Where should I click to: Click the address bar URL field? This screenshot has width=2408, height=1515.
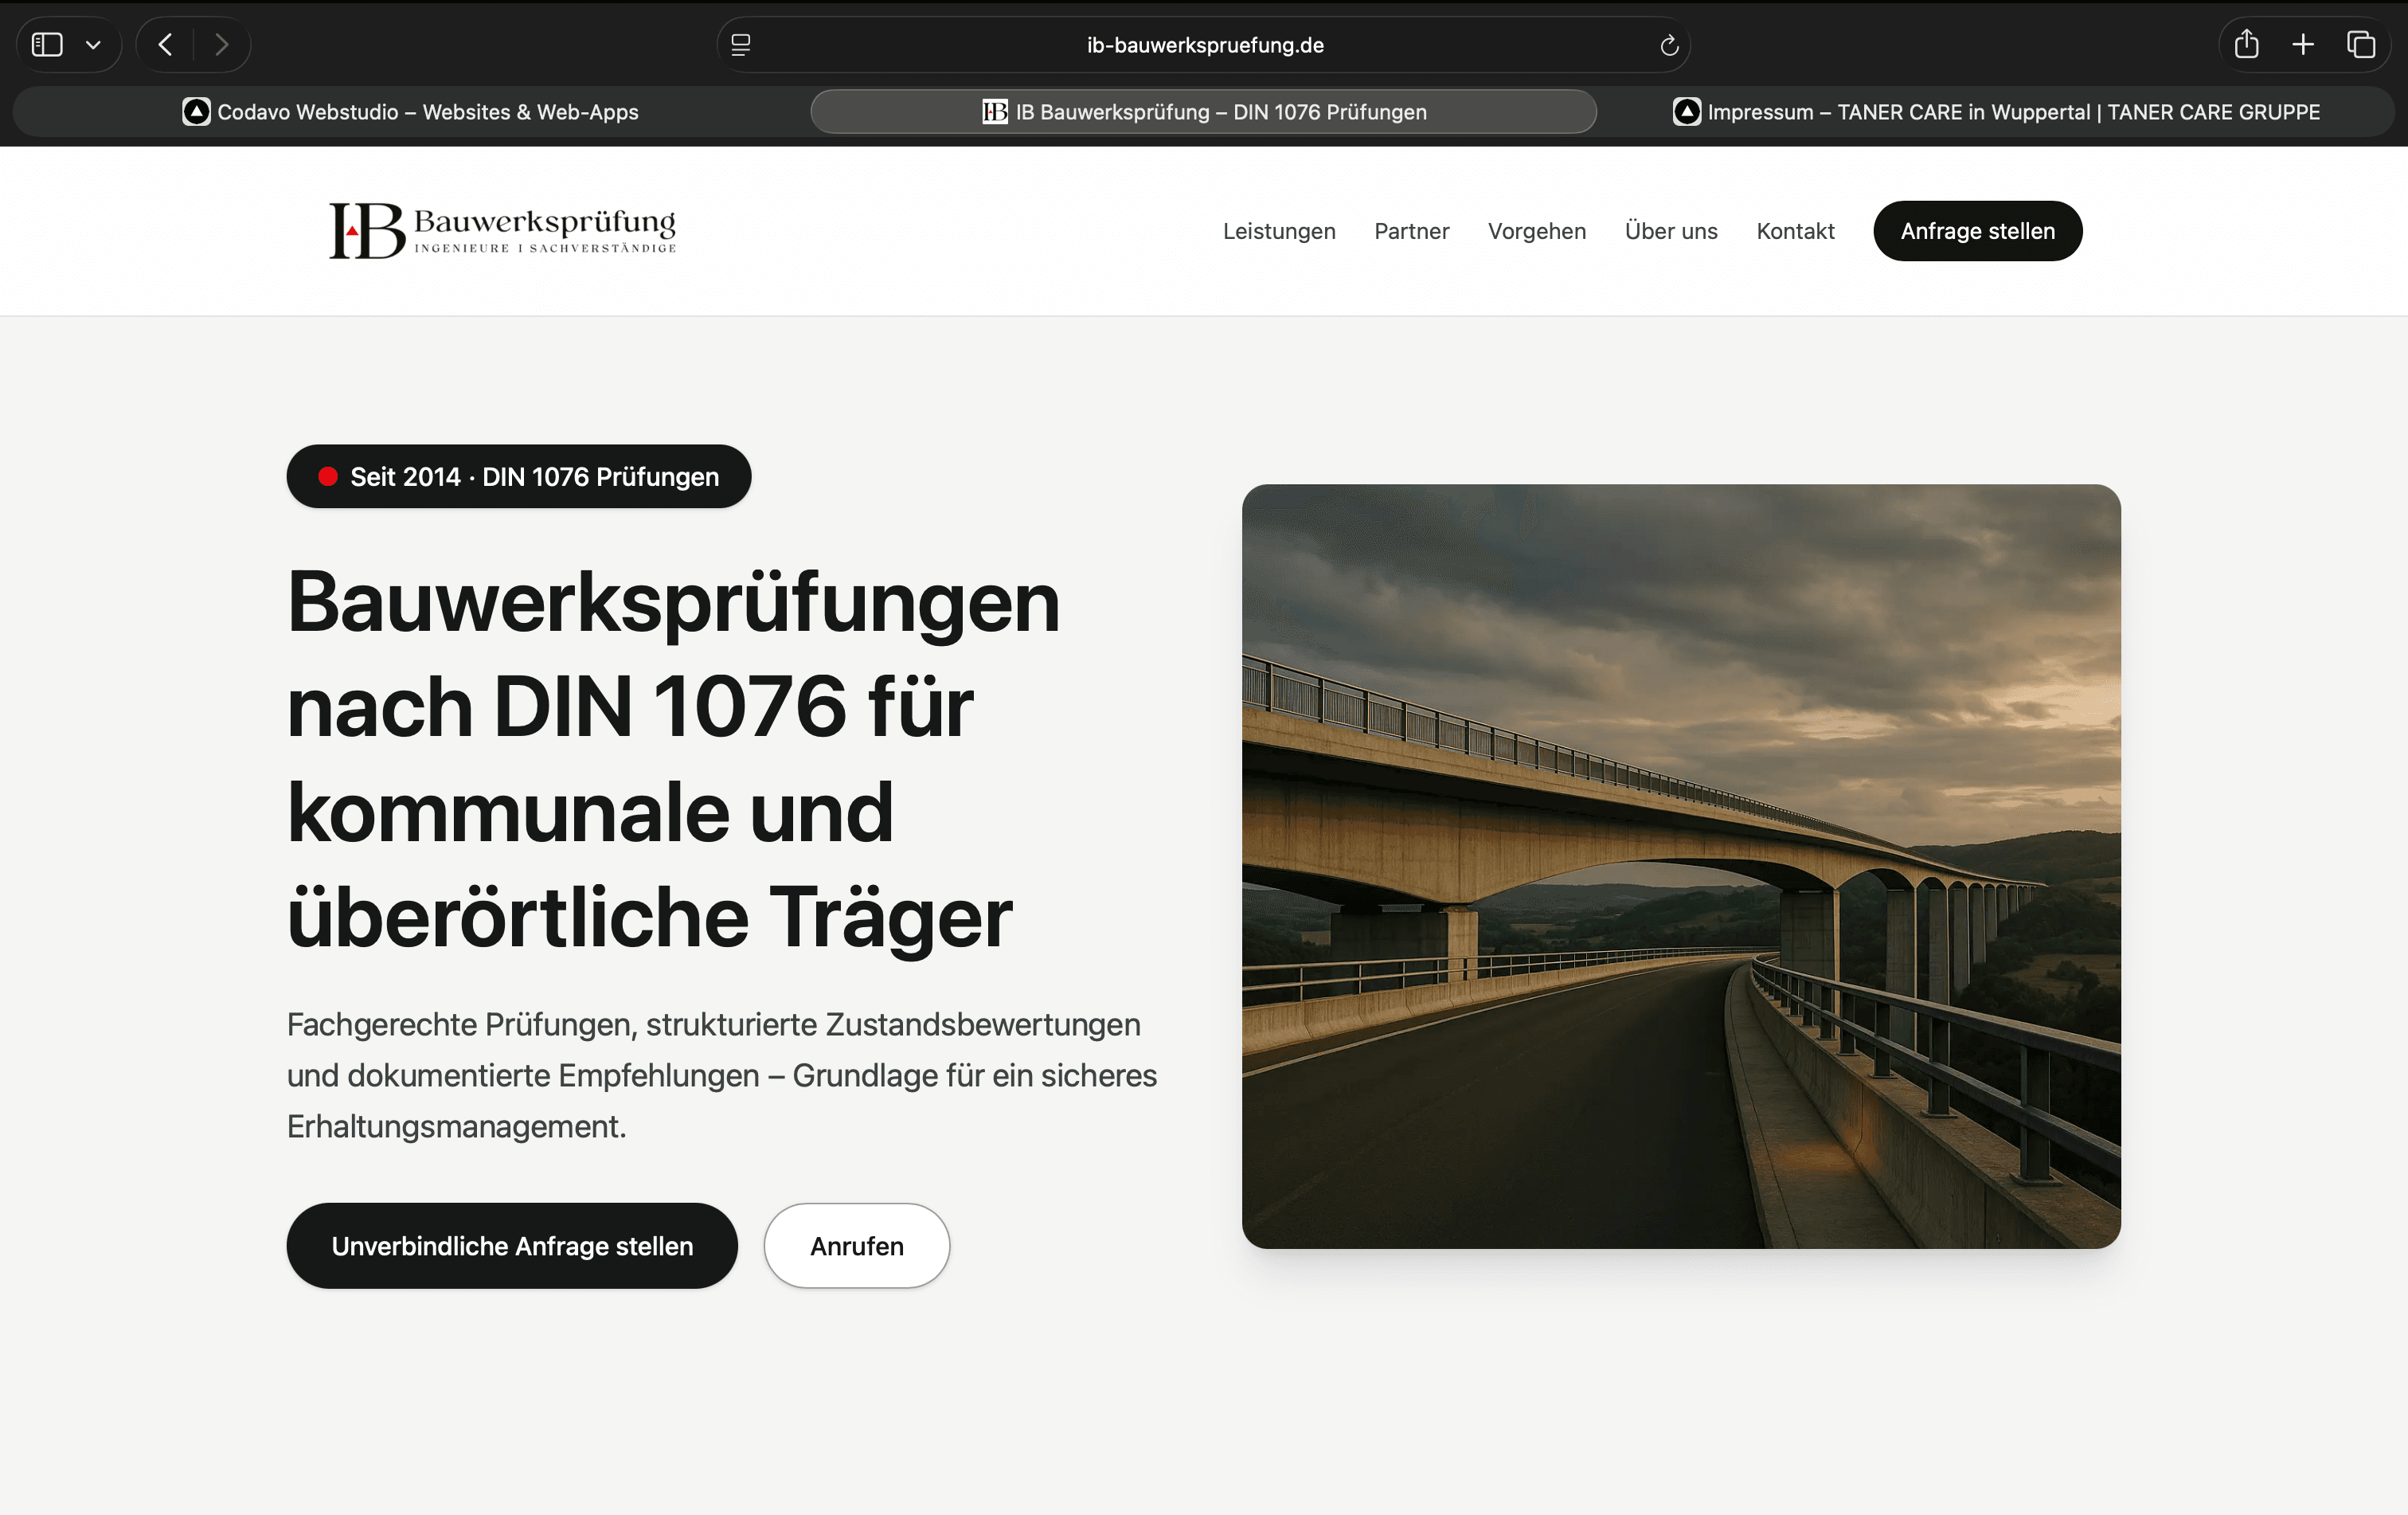coord(1203,44)
